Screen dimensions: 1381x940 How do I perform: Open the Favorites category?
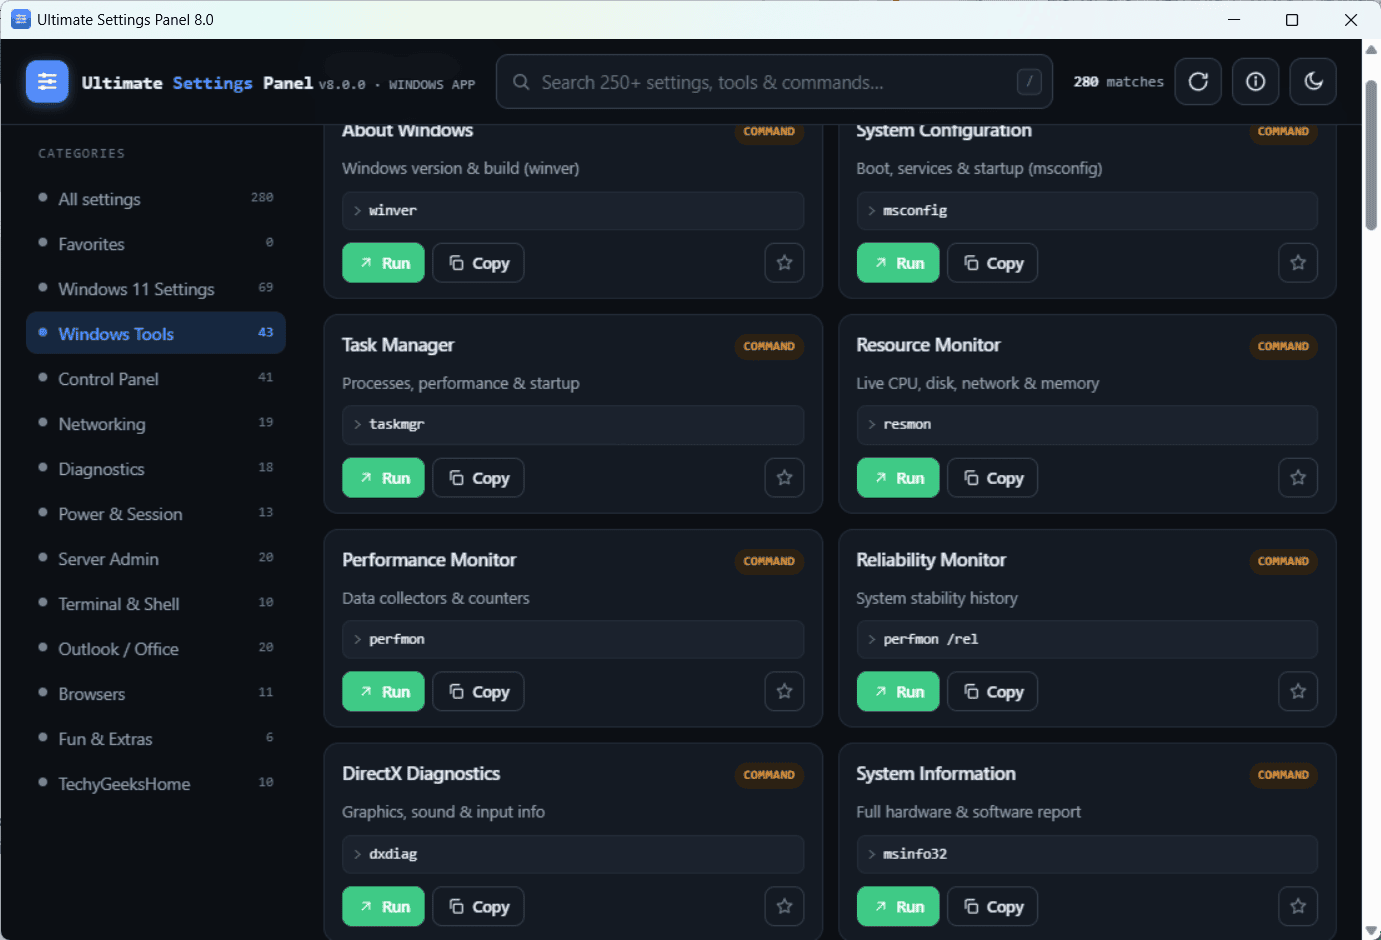coord(156,244)
